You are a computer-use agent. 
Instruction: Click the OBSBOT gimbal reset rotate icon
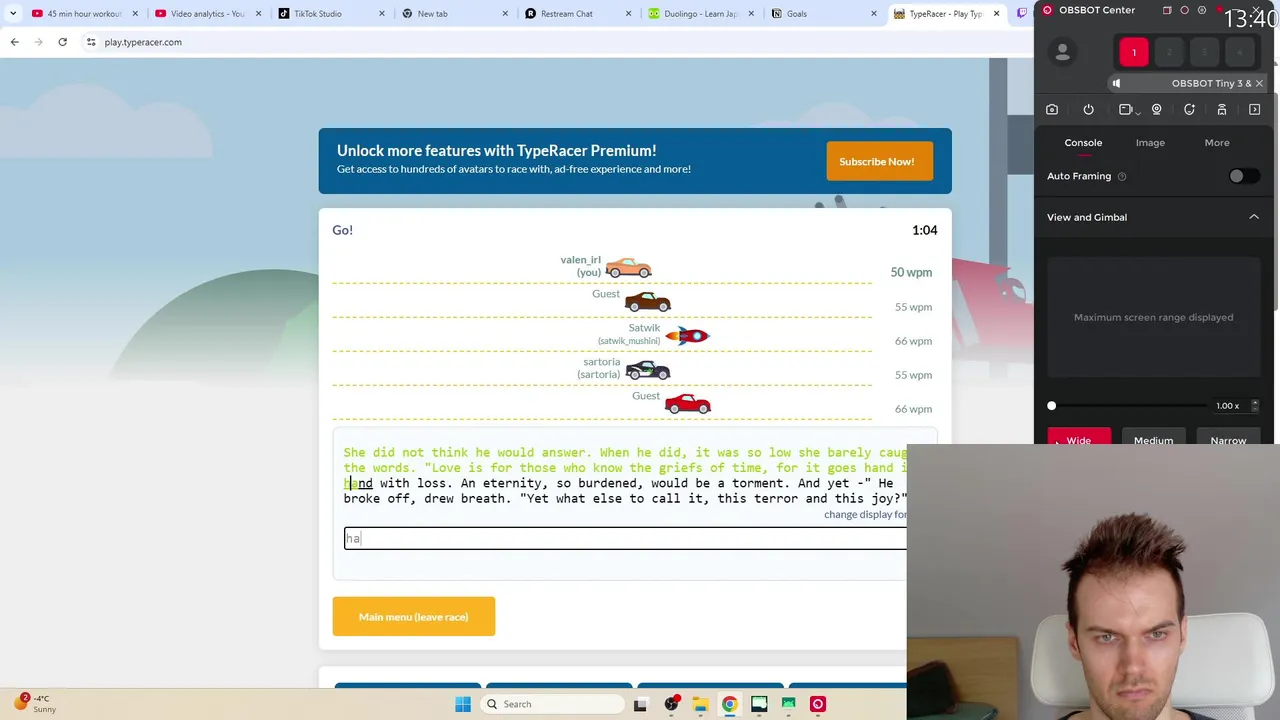coord(1189,110)
